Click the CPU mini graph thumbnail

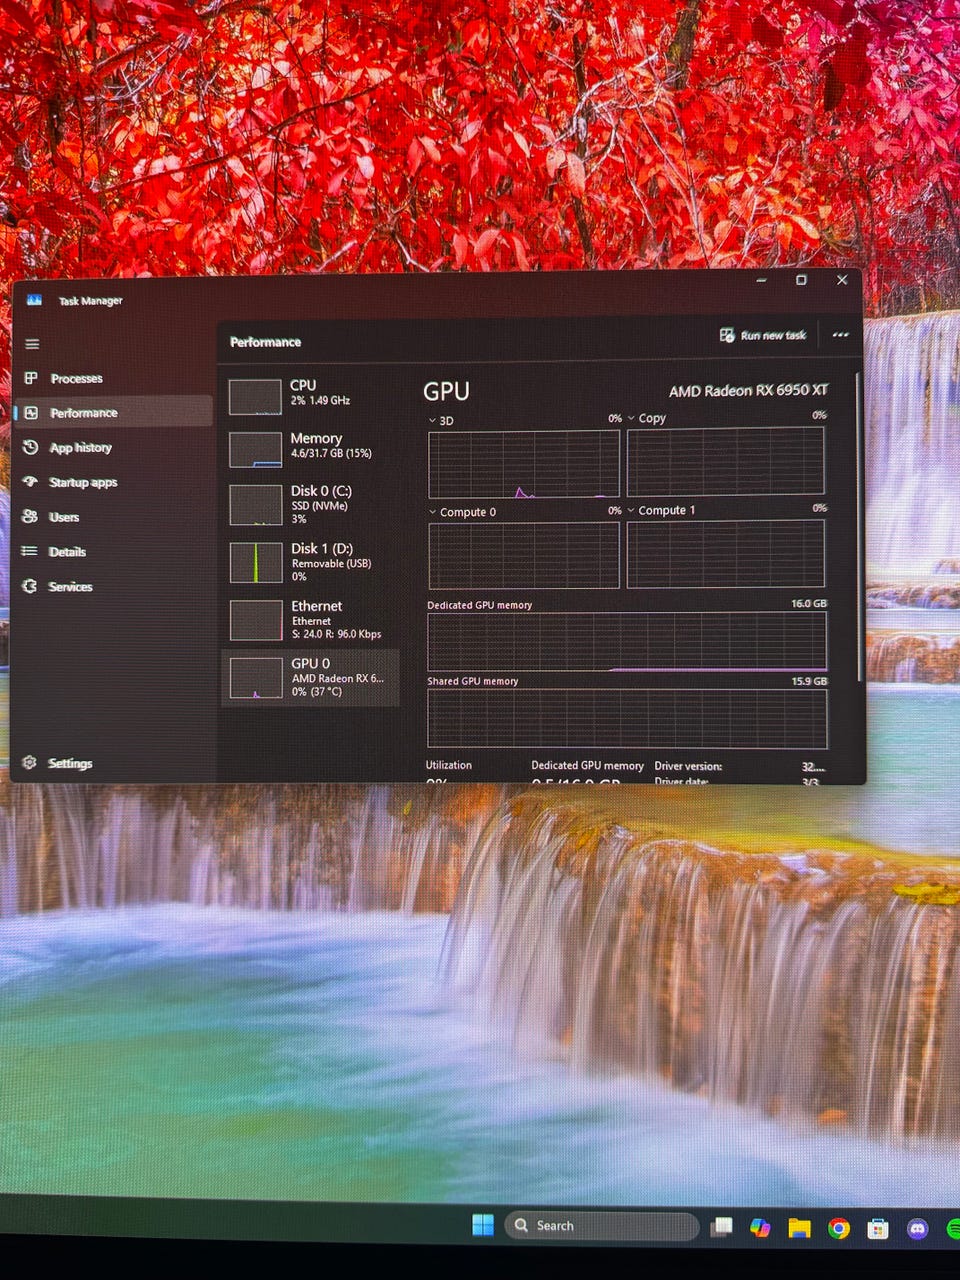click(255, 396)
